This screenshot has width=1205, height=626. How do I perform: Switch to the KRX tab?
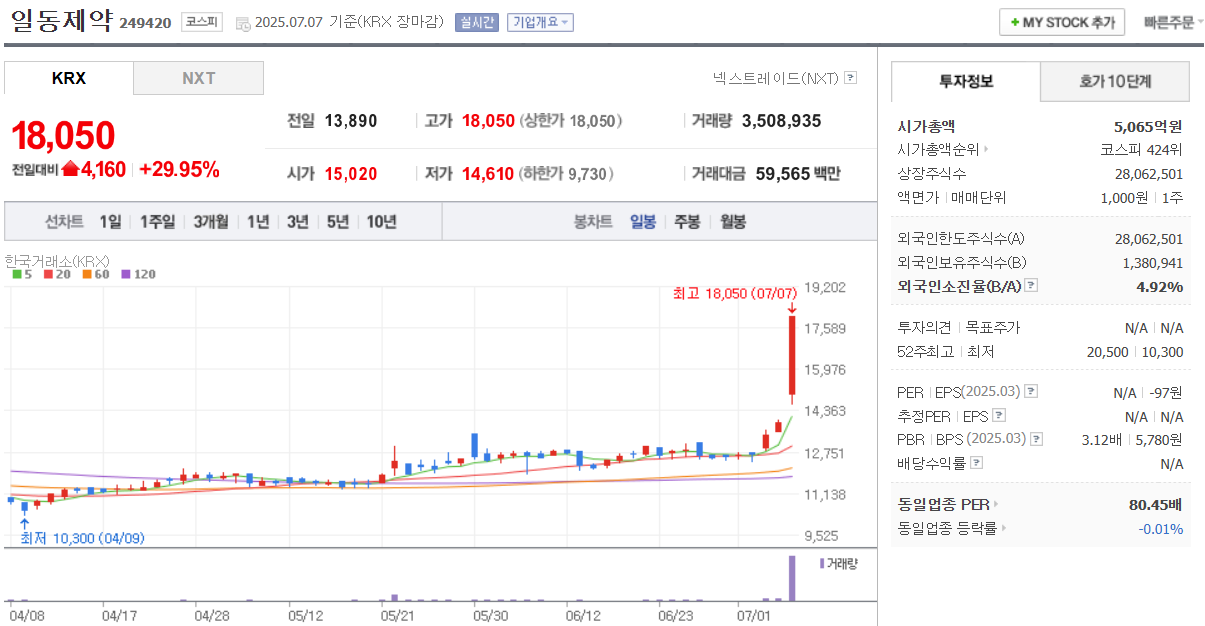click(69, 78)
